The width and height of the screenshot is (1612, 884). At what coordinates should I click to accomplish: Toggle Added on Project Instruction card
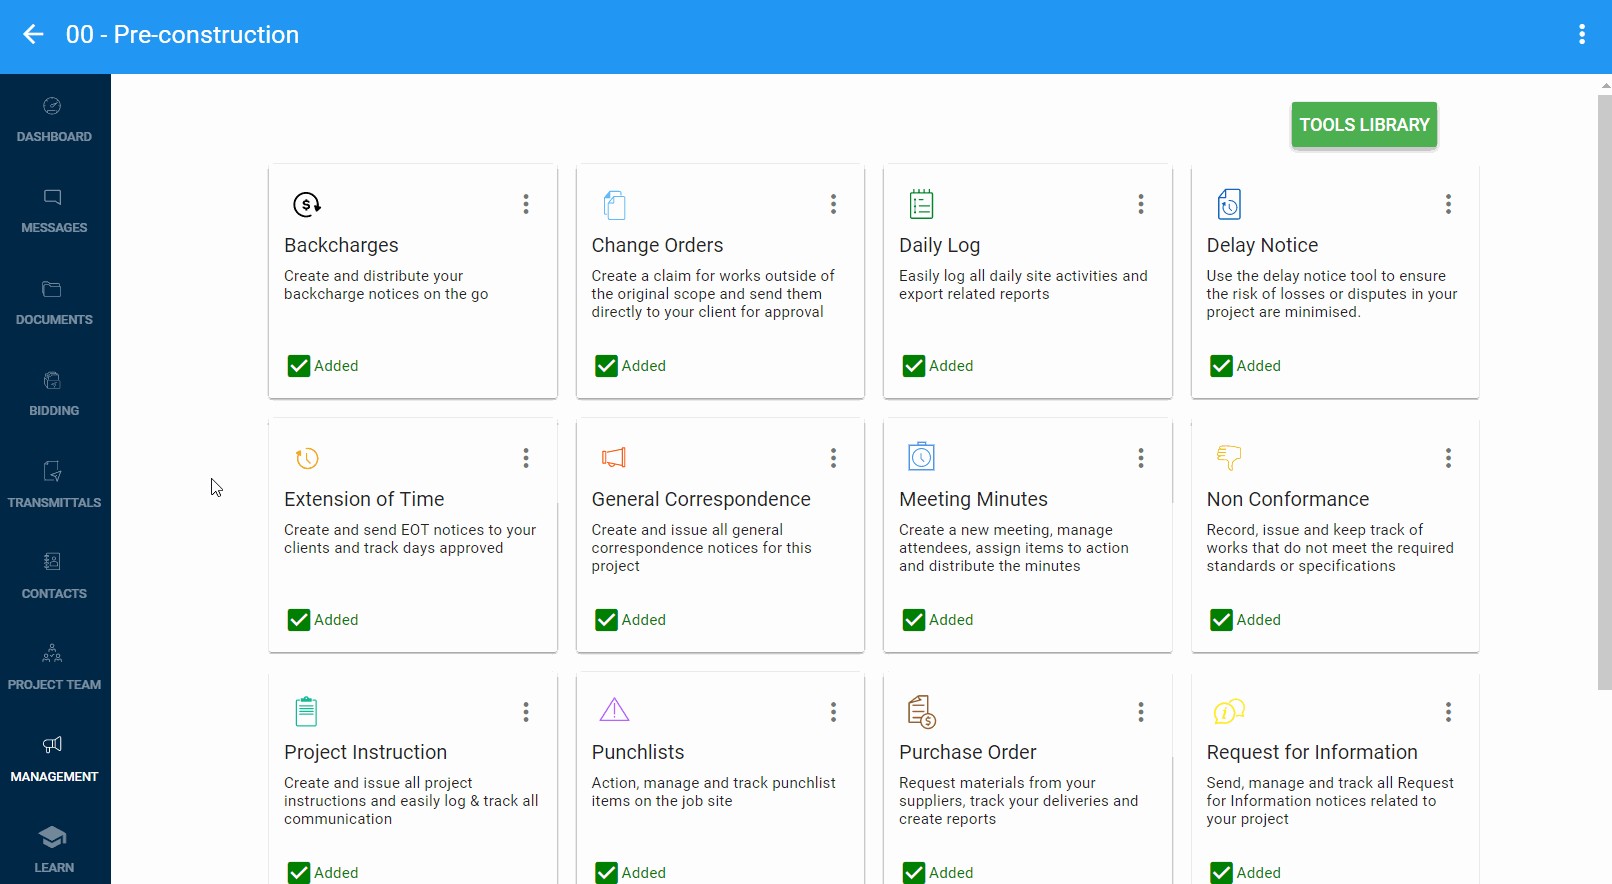299,873
